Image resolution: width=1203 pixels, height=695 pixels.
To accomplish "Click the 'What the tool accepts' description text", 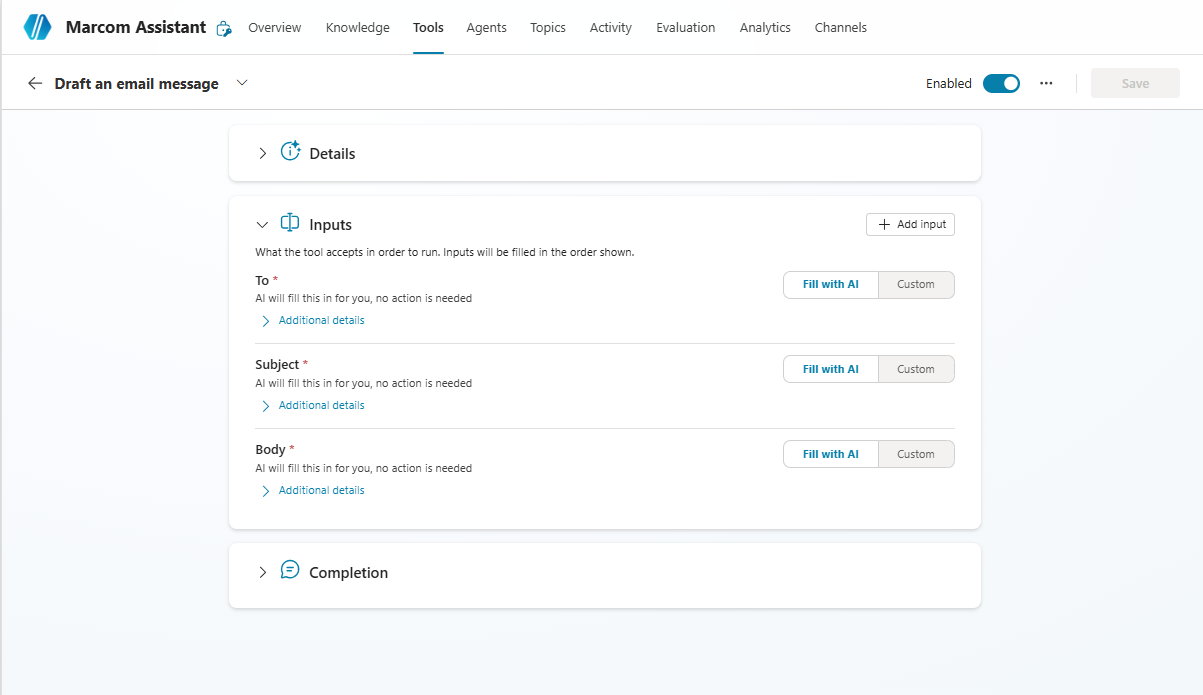I will tap(445, 252).
